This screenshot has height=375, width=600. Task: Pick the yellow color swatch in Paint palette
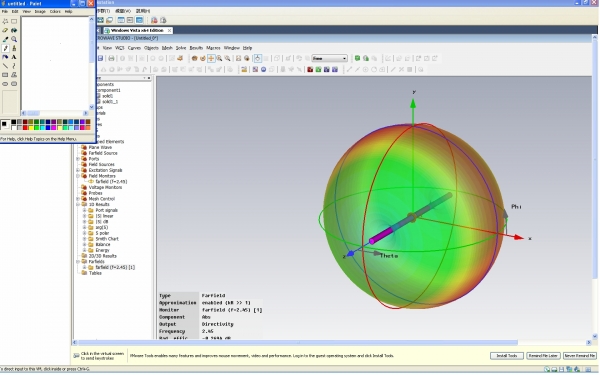tap(31, 127)
